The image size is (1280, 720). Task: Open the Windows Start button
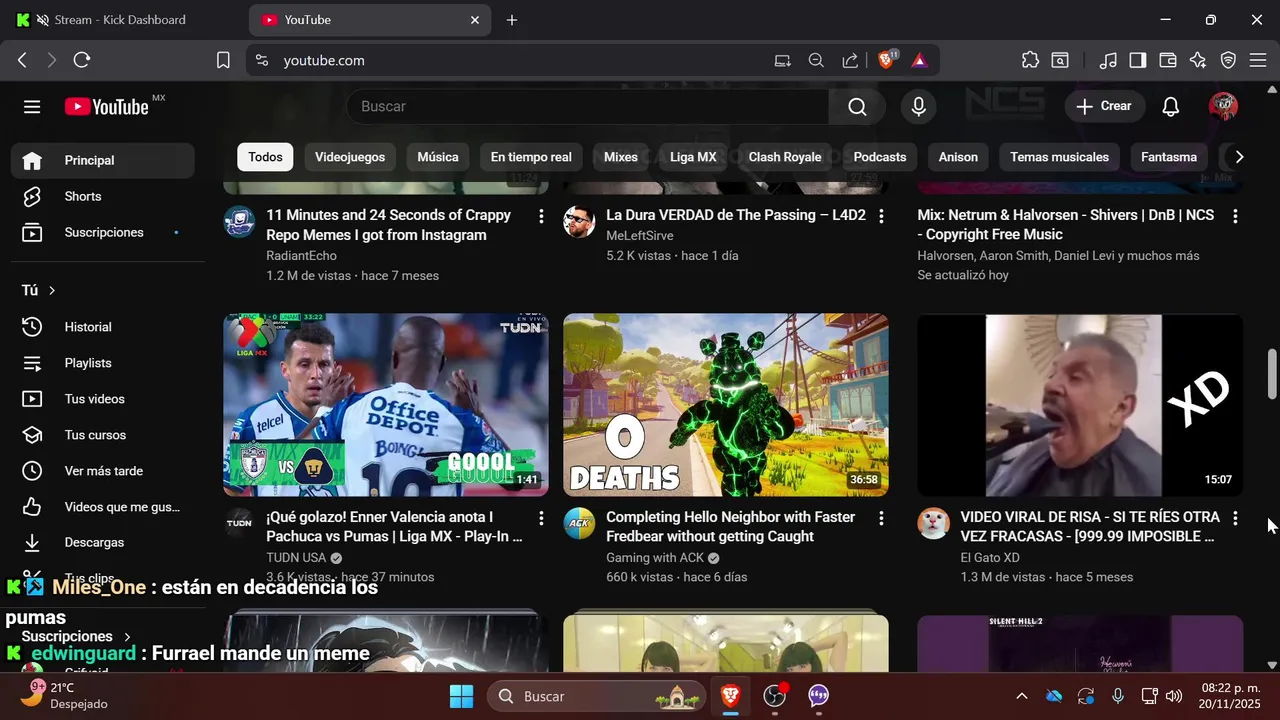point(462,696)
